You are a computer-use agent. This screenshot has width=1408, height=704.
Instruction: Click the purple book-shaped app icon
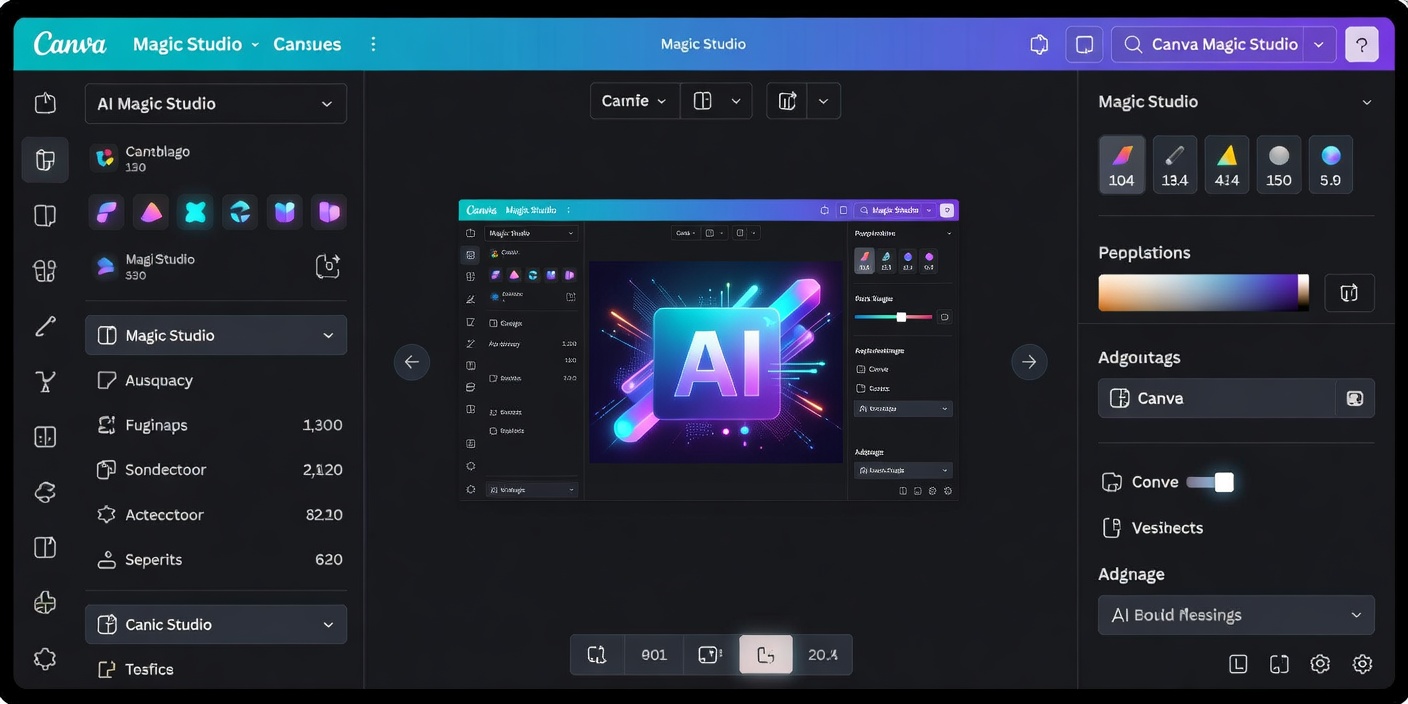point(284,212)
